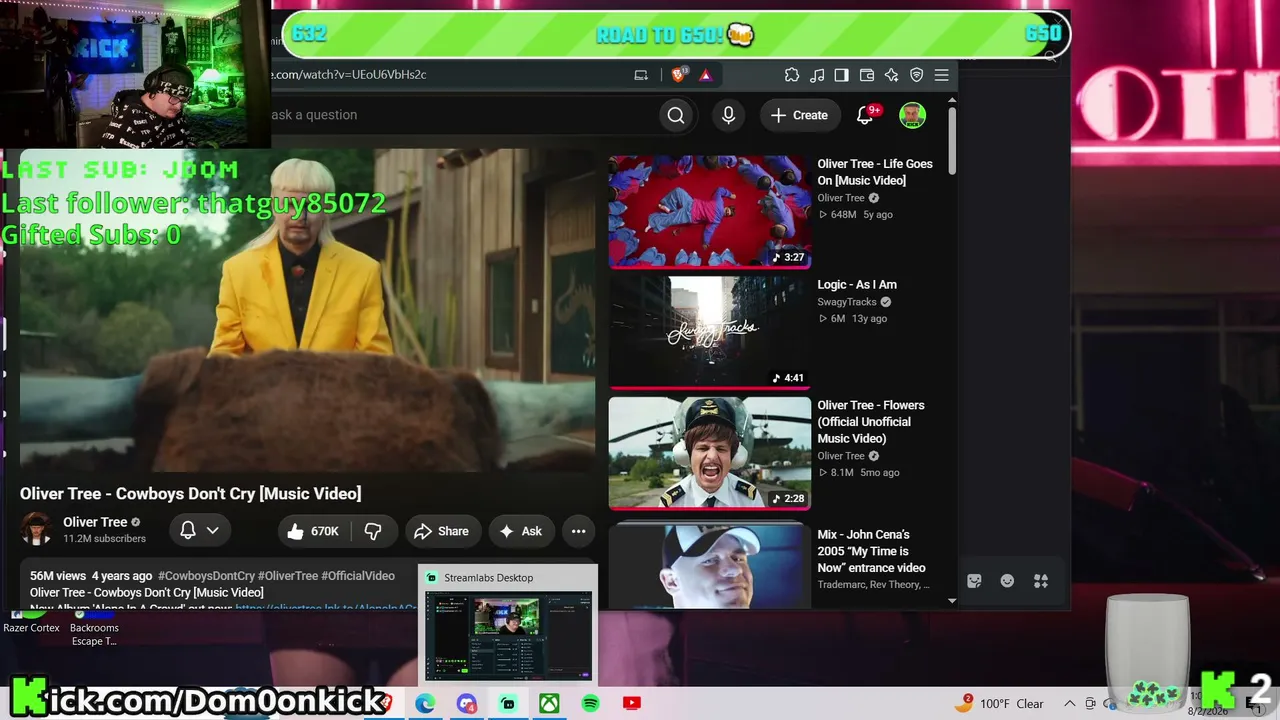Viewport: 1280px width, 720px height.
Task: Open Microsoft Edge from the taskbar
Action: point(426,704)
